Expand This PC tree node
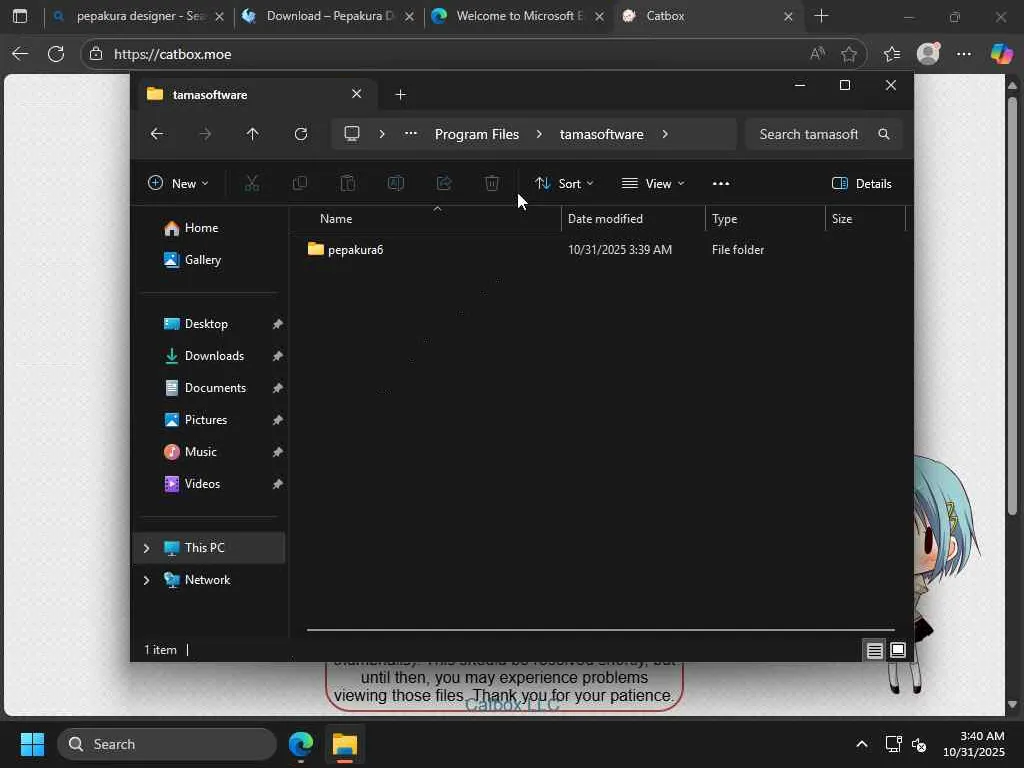1024x768 pixels. (146, 548)
